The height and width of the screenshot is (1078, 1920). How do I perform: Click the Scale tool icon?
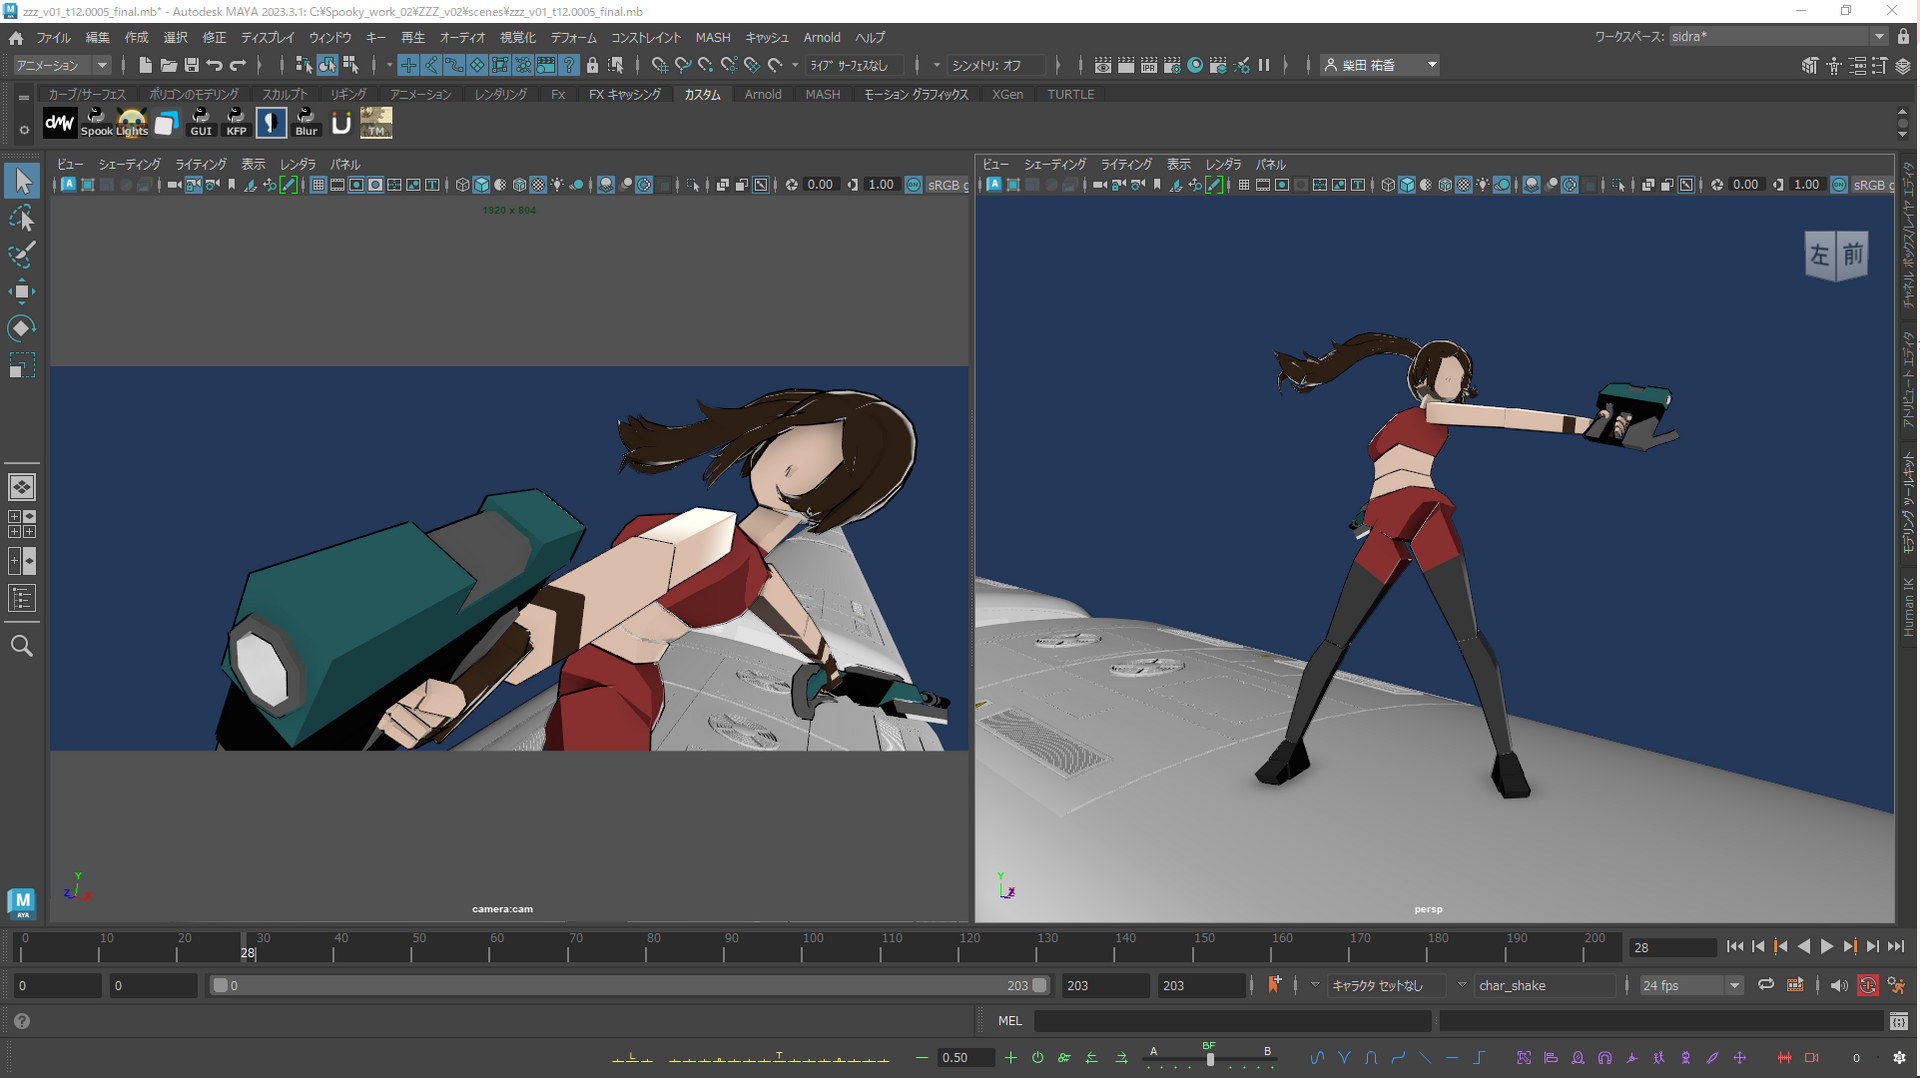tap(21, 366)
